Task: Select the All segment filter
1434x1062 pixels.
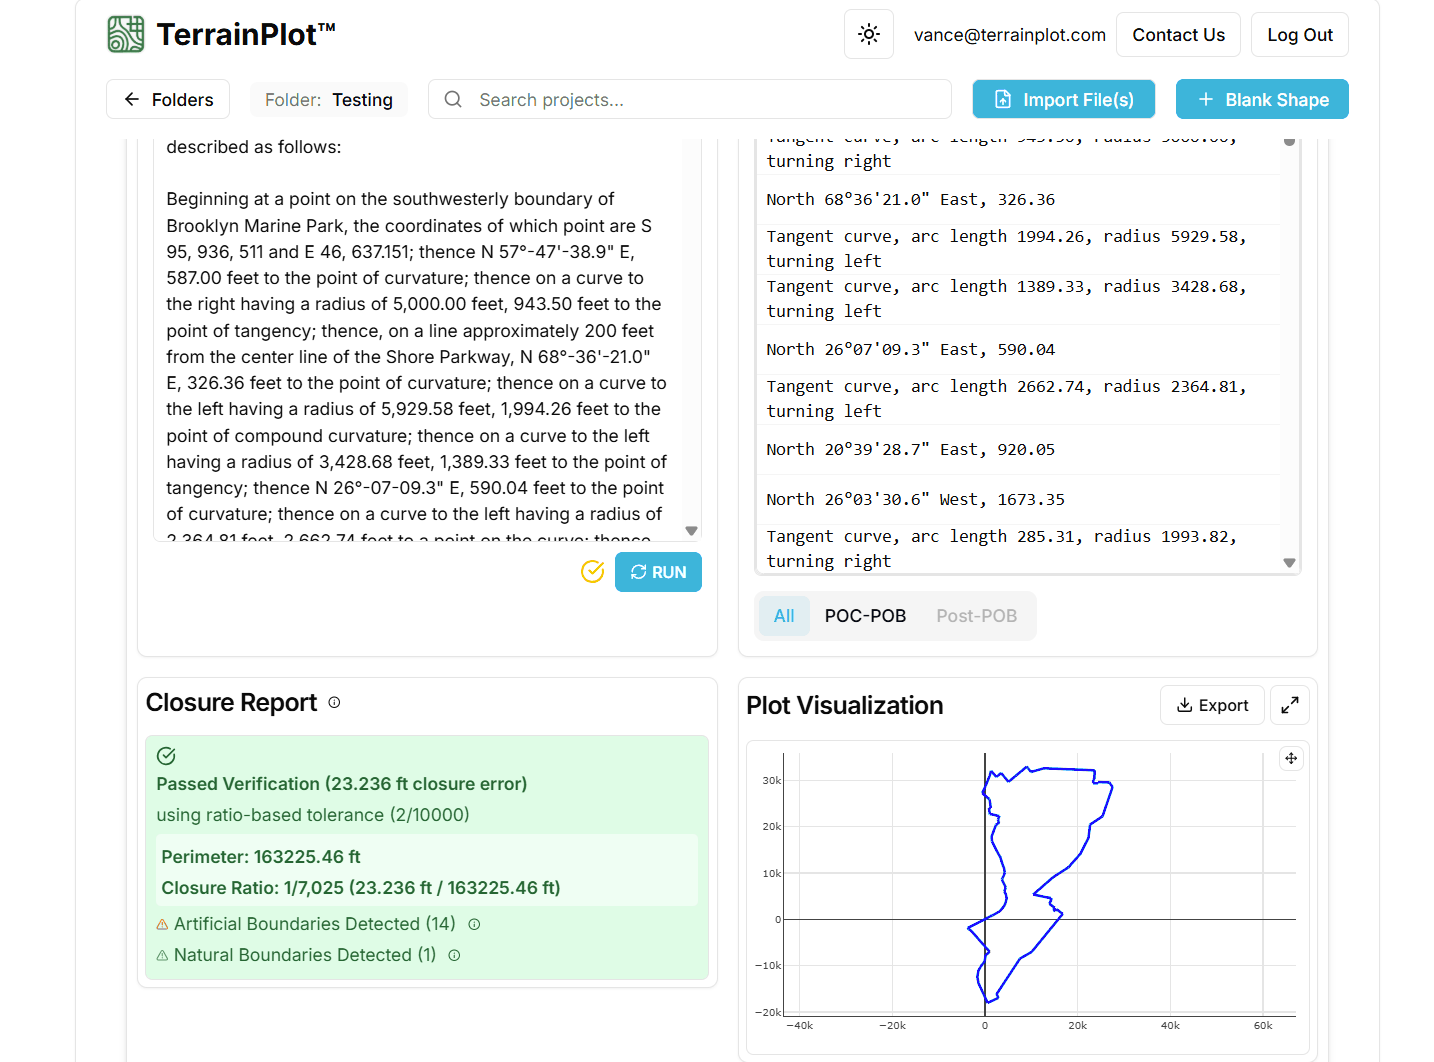Action: point(784,616)
